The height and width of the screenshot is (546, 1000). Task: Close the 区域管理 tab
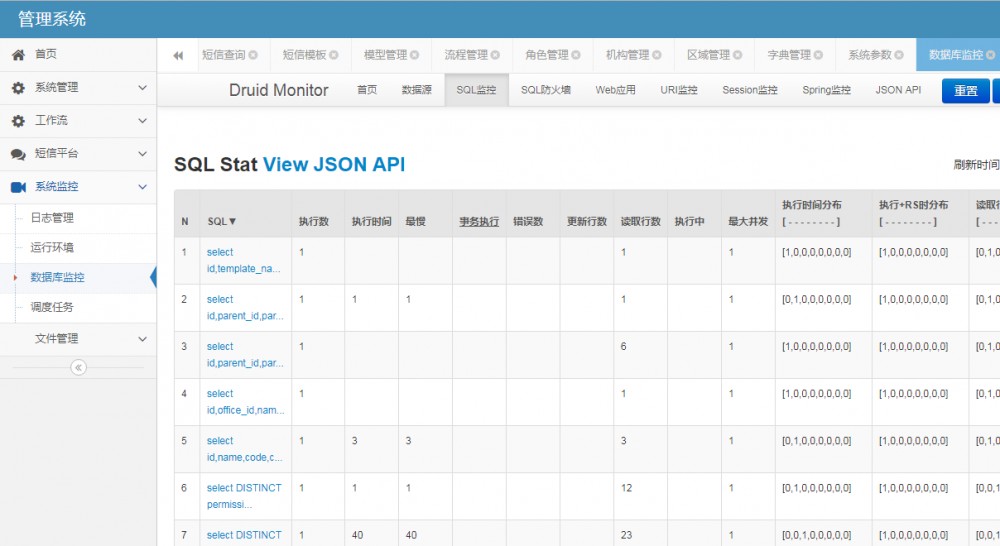pyautogui.click(x=738, y=55)
